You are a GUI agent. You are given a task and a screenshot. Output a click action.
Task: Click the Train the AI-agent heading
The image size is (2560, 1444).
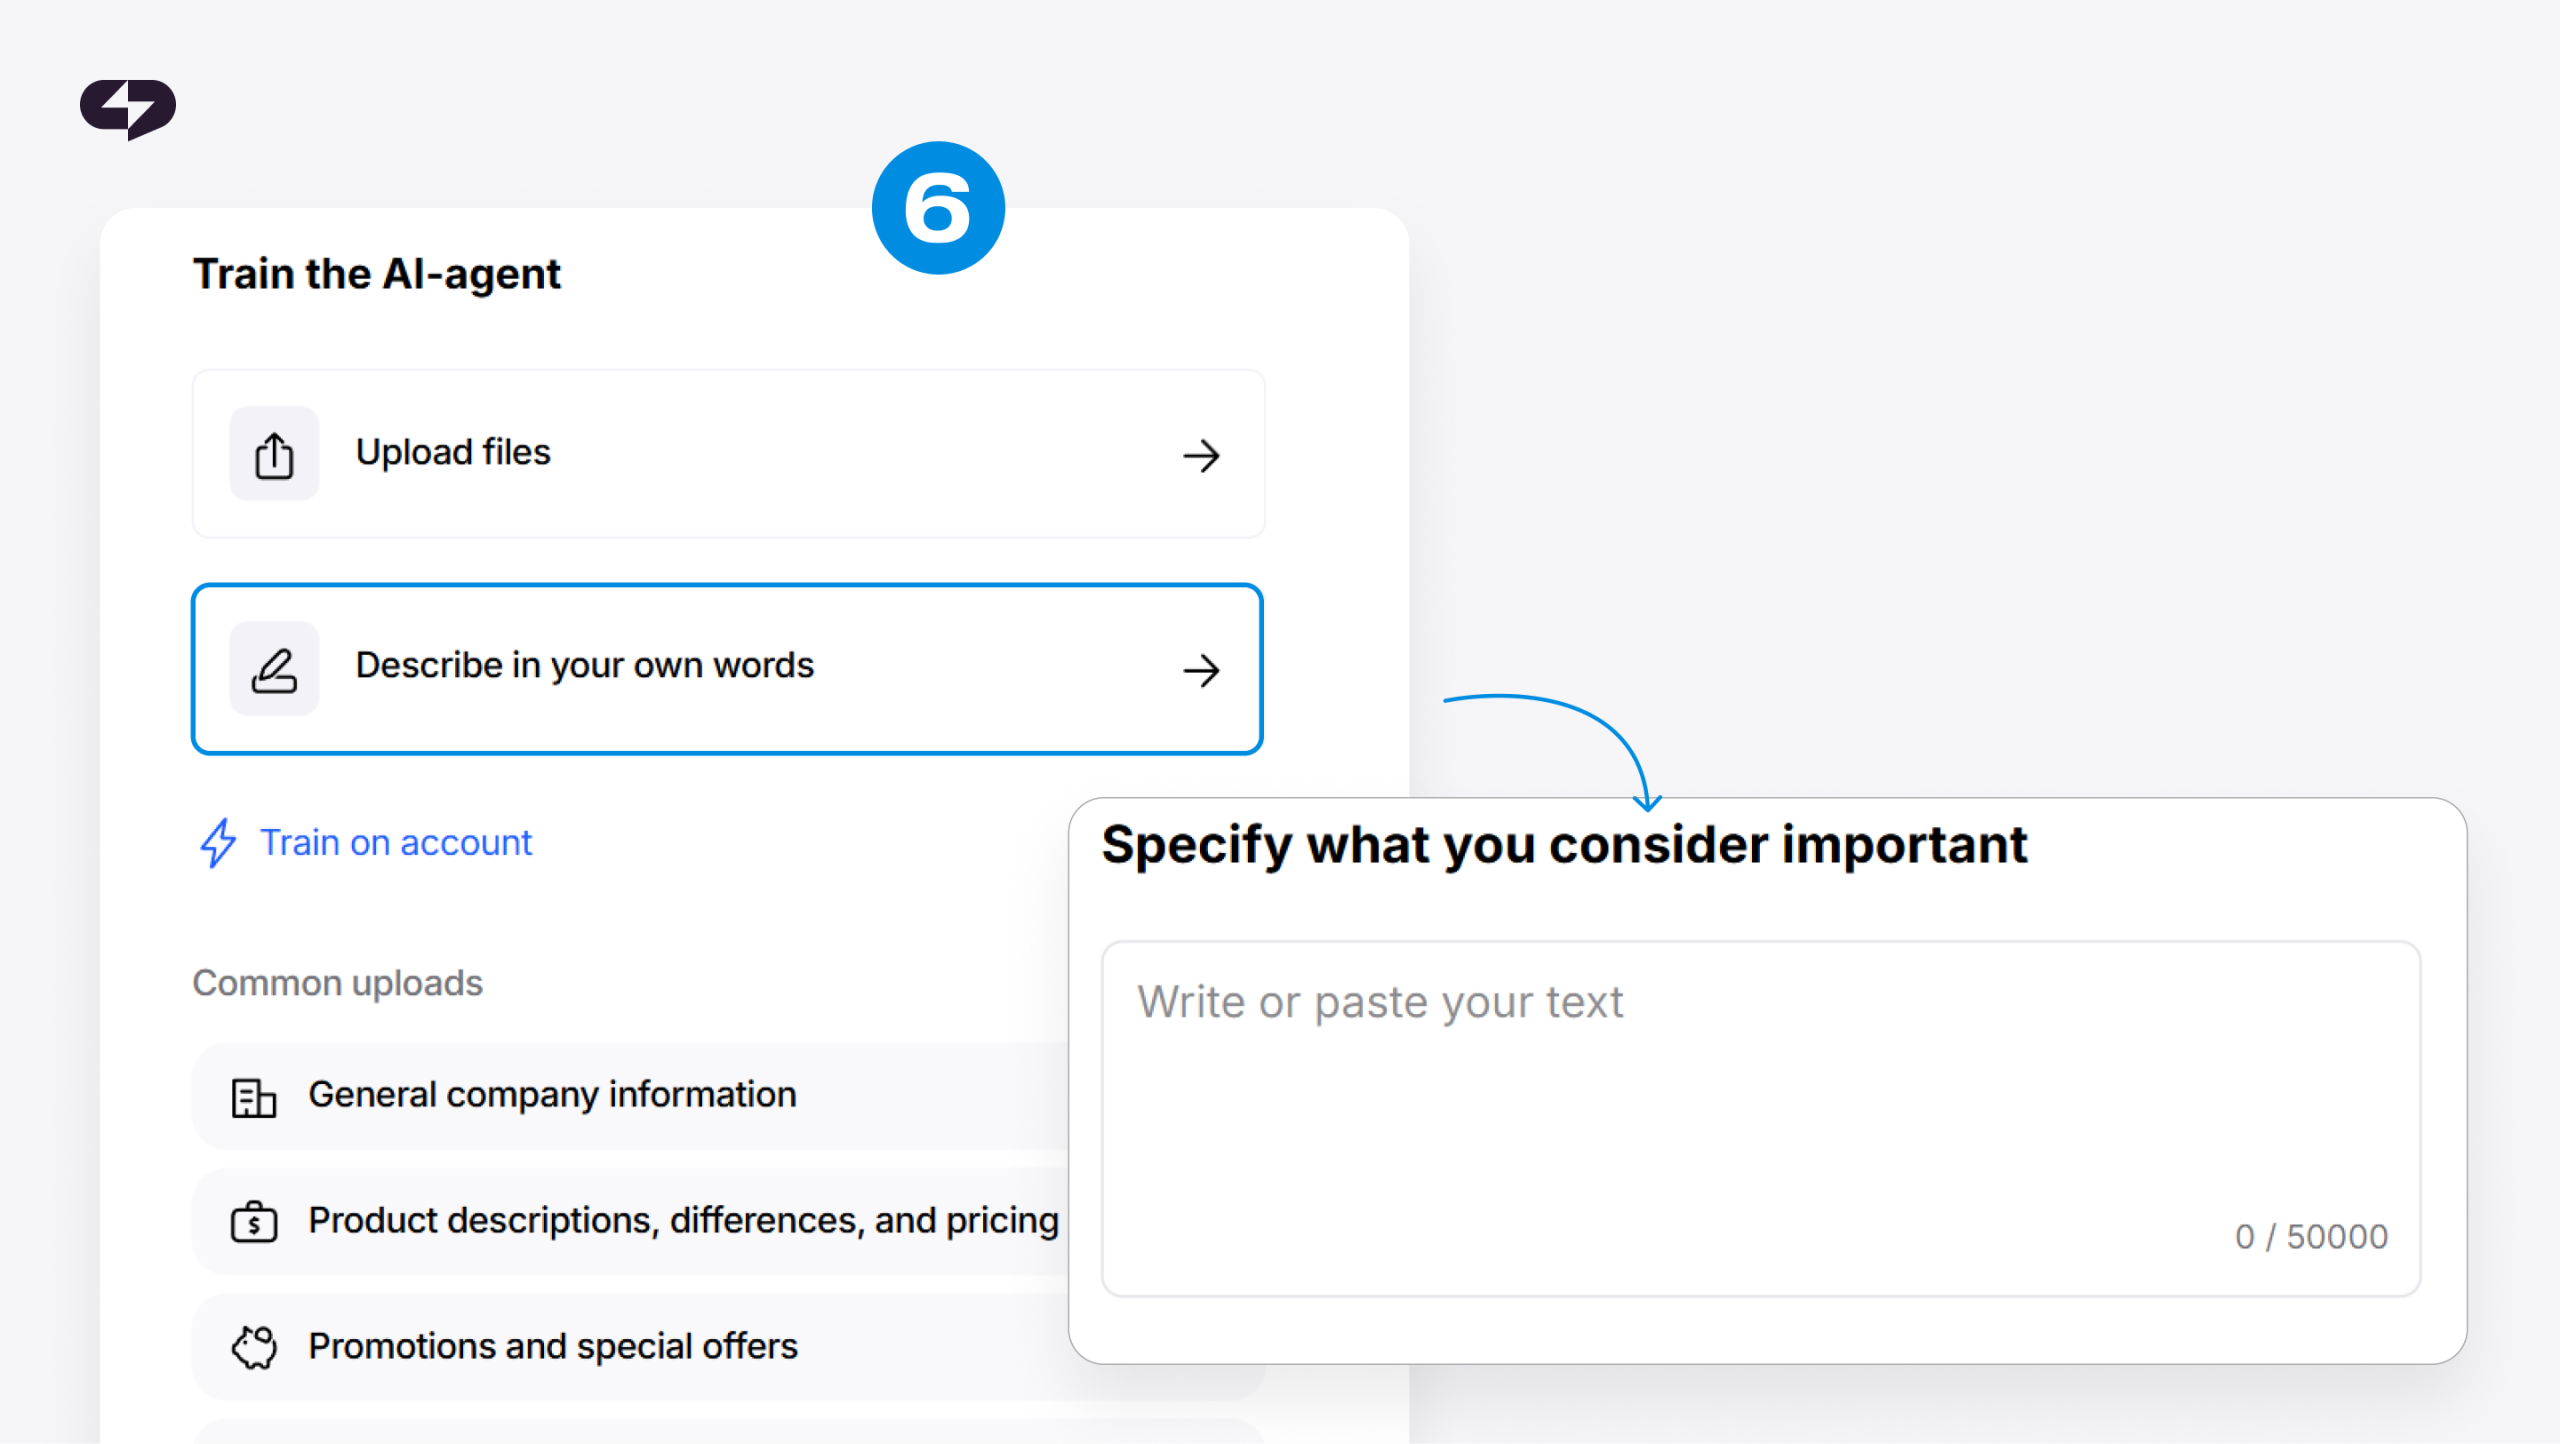coord(377,274)
